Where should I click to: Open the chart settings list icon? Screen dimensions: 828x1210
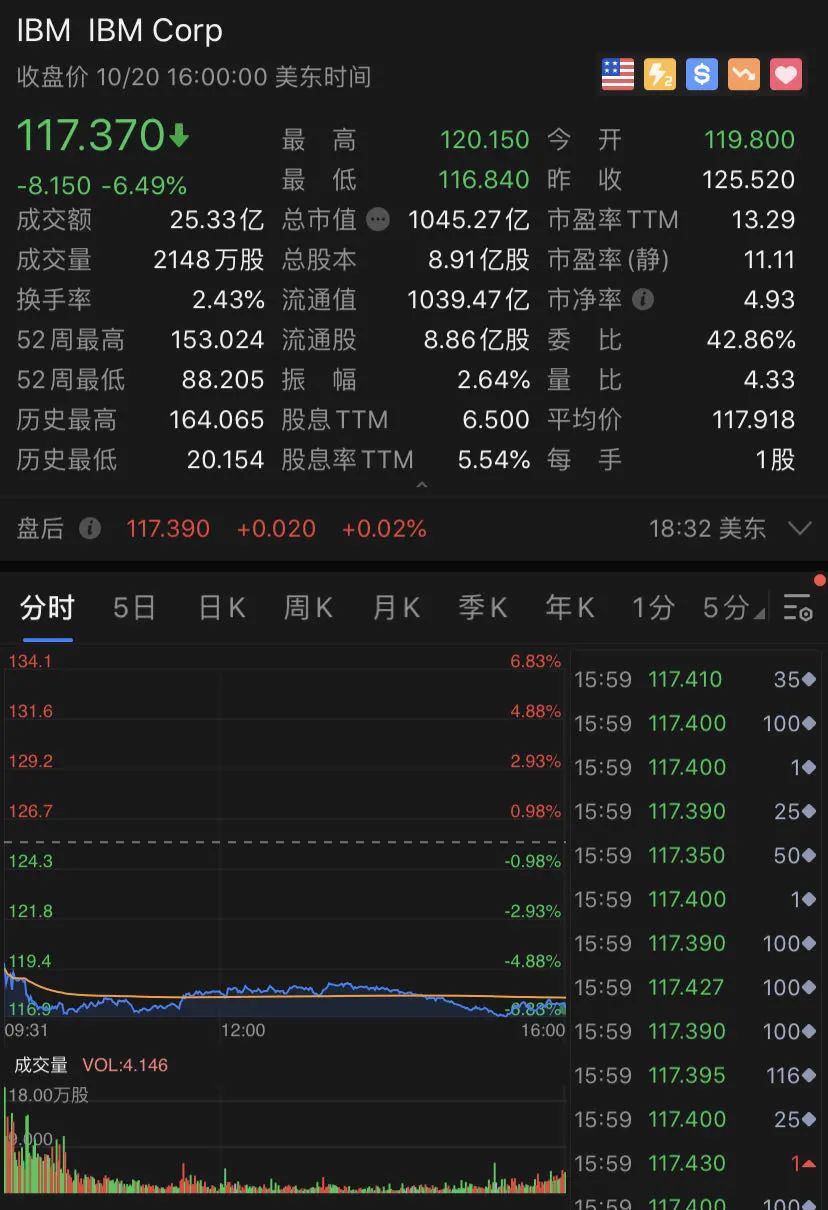[797, 607]
